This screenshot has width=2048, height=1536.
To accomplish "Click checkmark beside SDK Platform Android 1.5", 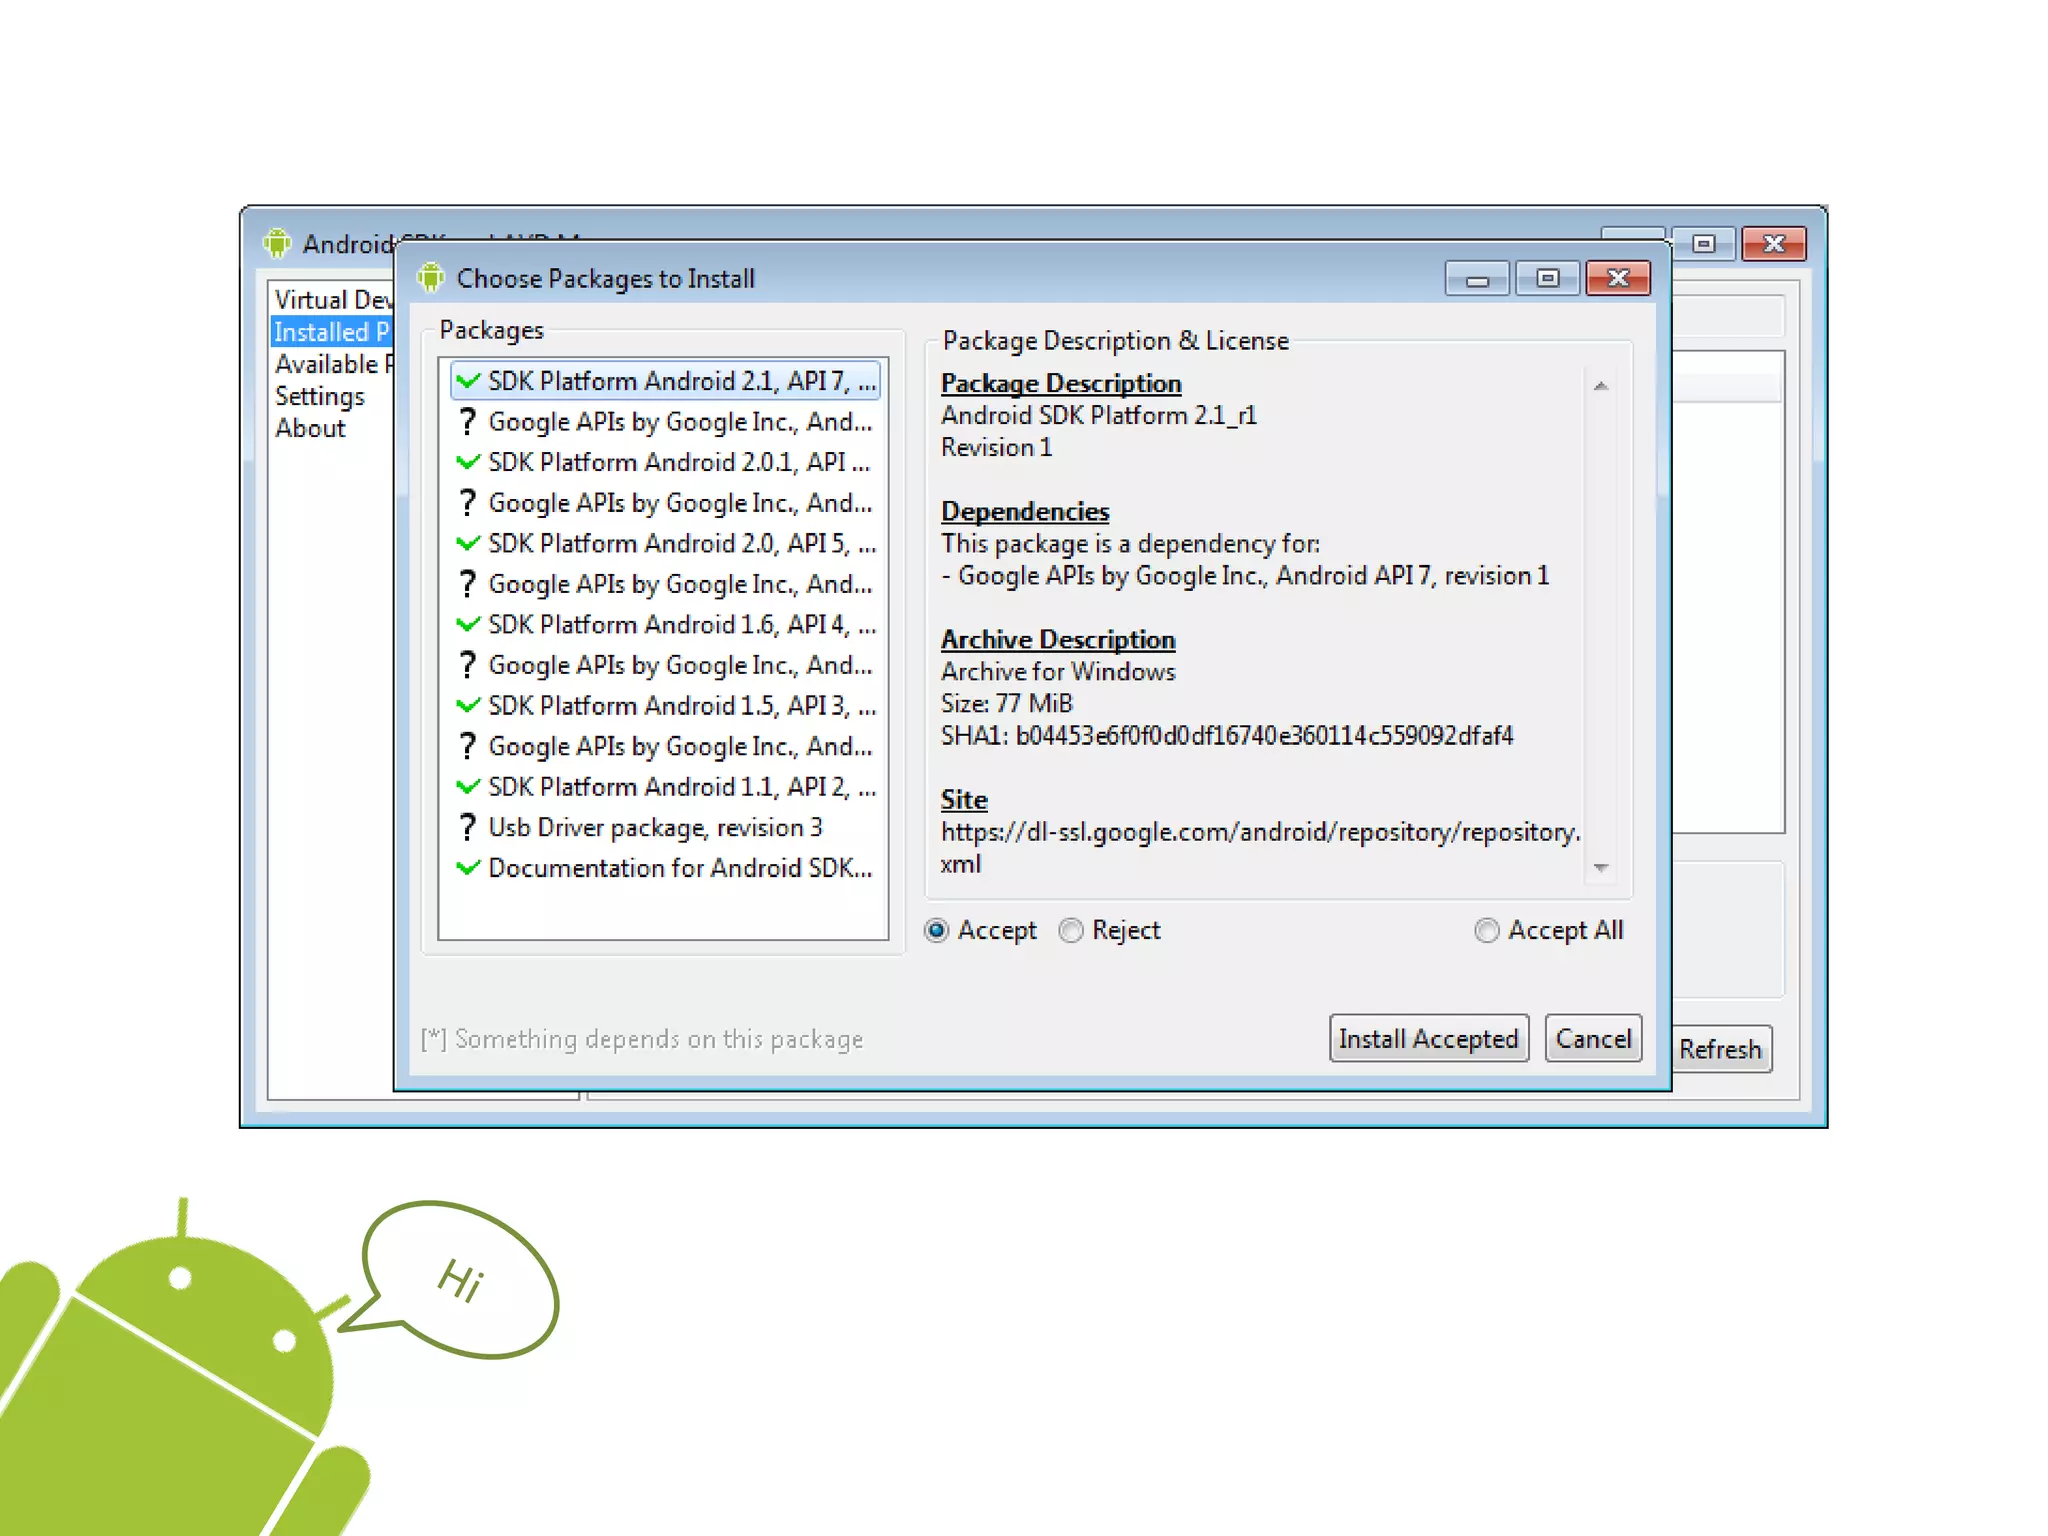I will 467,705.
